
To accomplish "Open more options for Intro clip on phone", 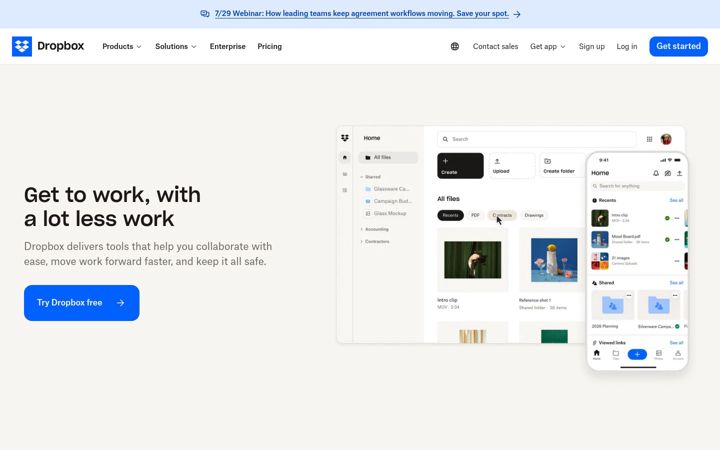I will 677,218.
